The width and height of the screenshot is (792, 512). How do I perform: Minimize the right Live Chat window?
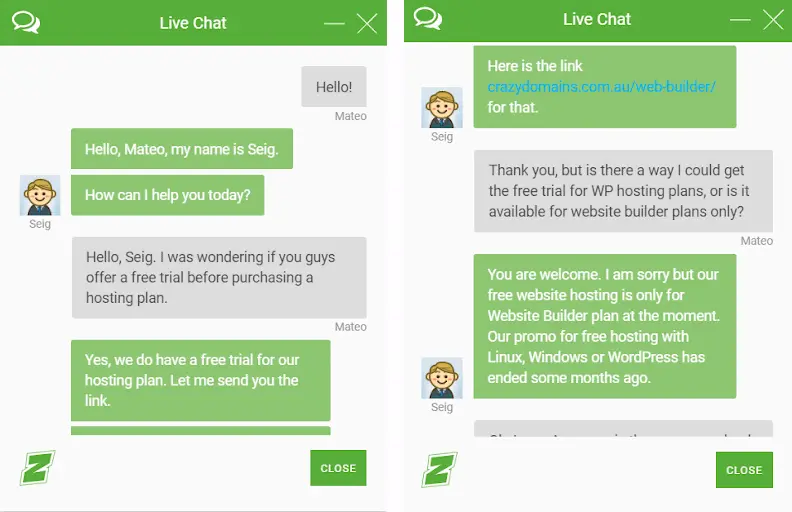[x=740, y=20]
